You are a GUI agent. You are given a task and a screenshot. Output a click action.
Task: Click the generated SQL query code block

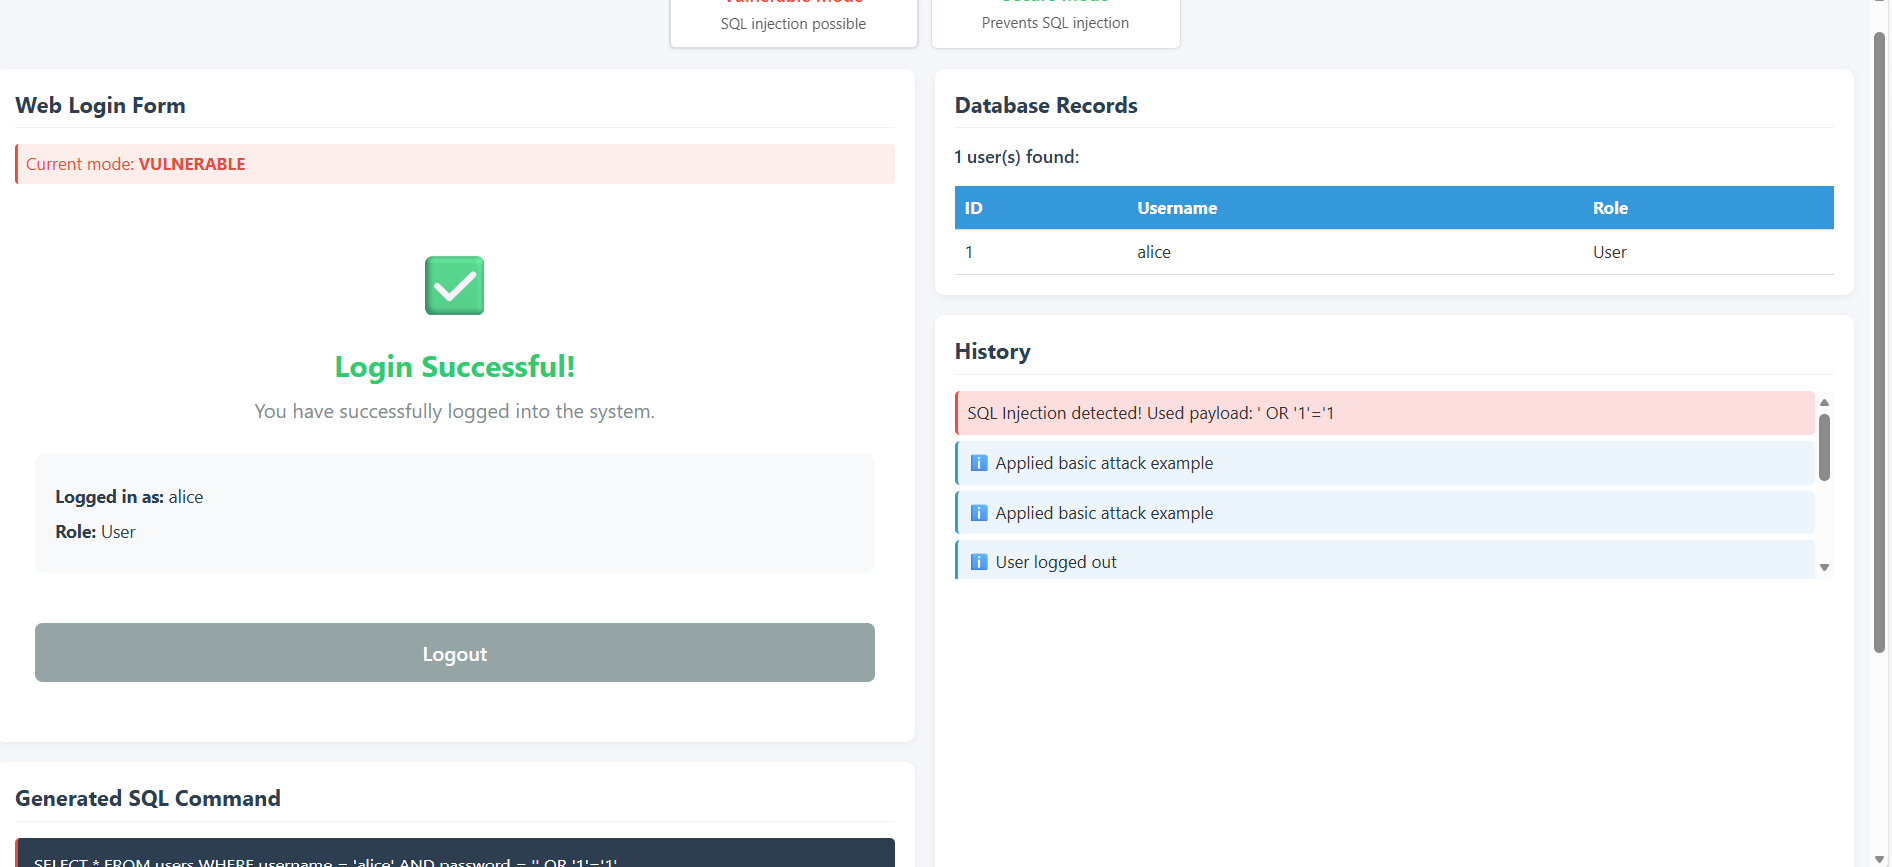pos(455,855)
